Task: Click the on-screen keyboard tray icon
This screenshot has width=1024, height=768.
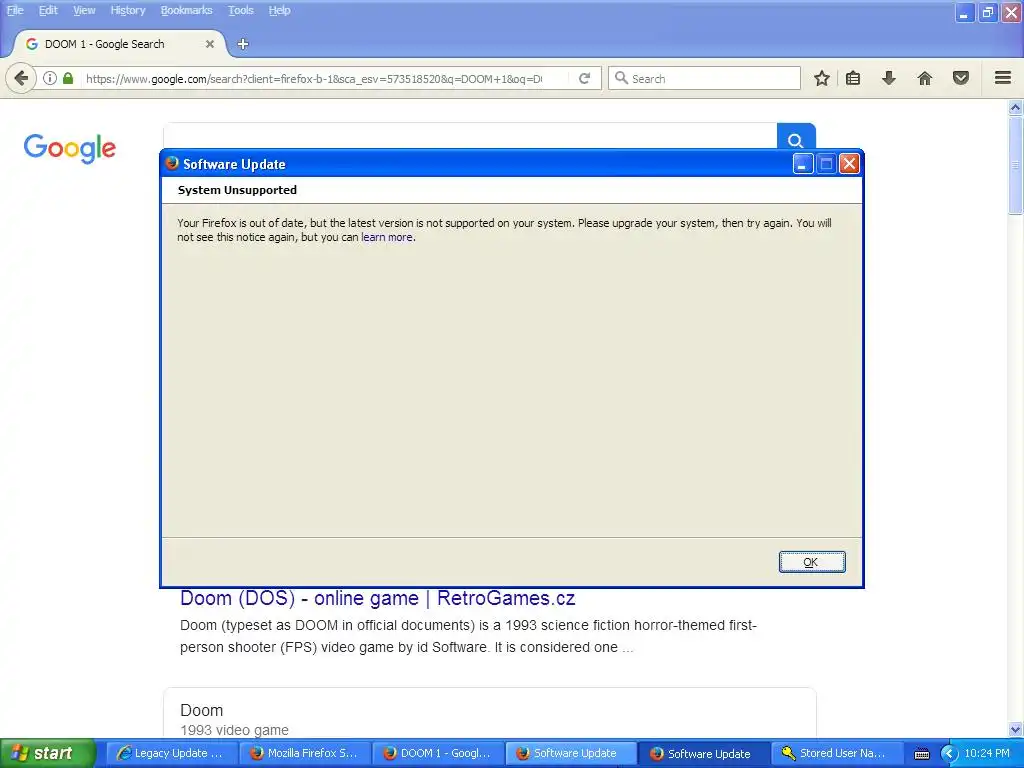Action: point(922,754)
